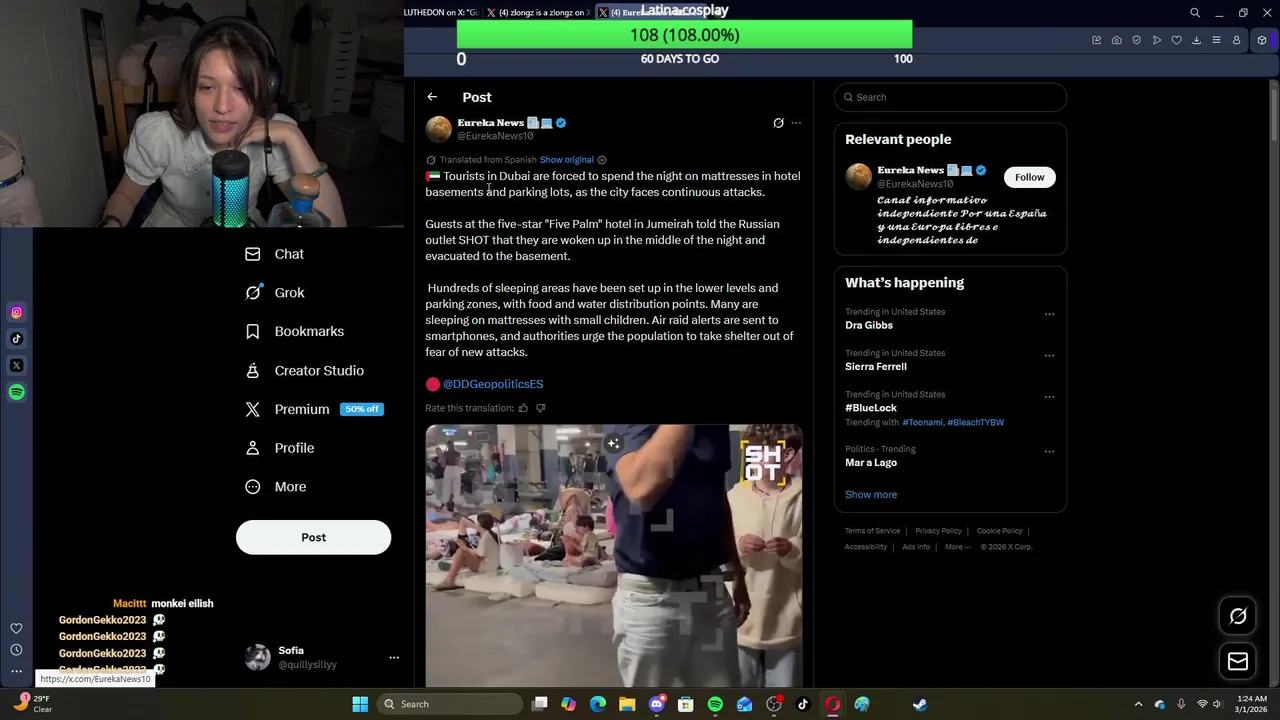Open Spotify from taskbar
The width and height of the screenshot is (1280, 720).
715,704
